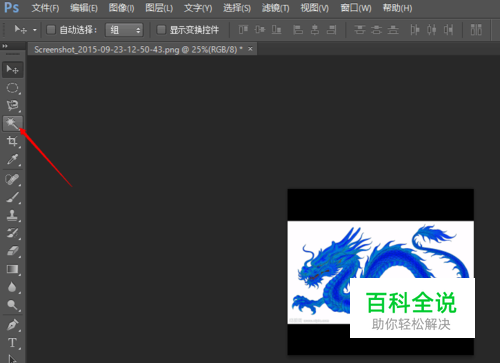This screenshot has height=363, width=500.
Task: Open the 滤镜(T) menu
Action: [x=275, y=8]
